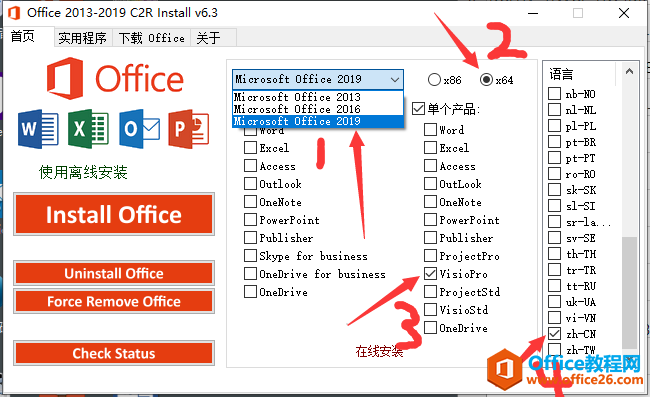Check the th-TH language checkbox

tap(554, 254)
